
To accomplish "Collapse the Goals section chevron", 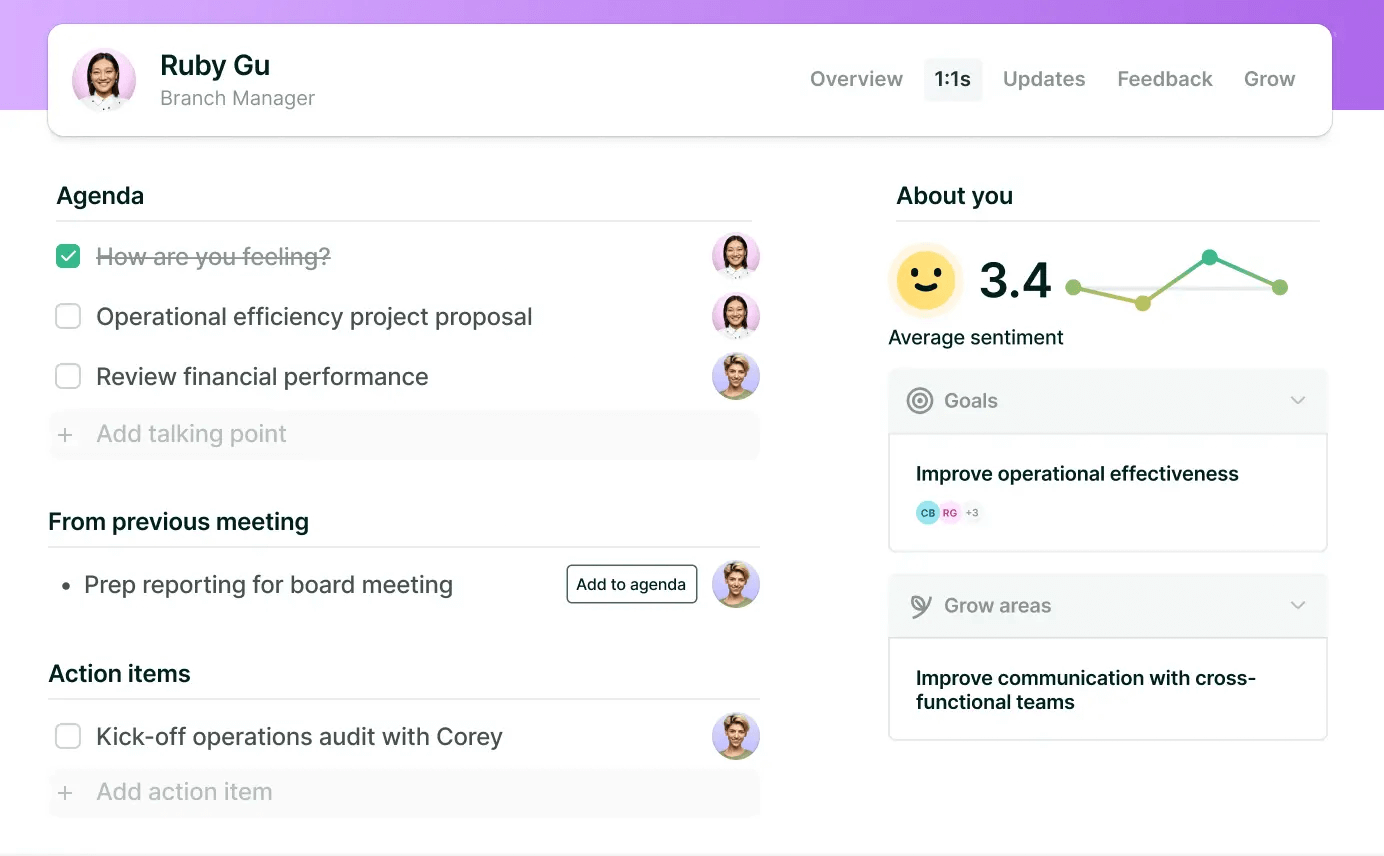I will (1297, 401).
